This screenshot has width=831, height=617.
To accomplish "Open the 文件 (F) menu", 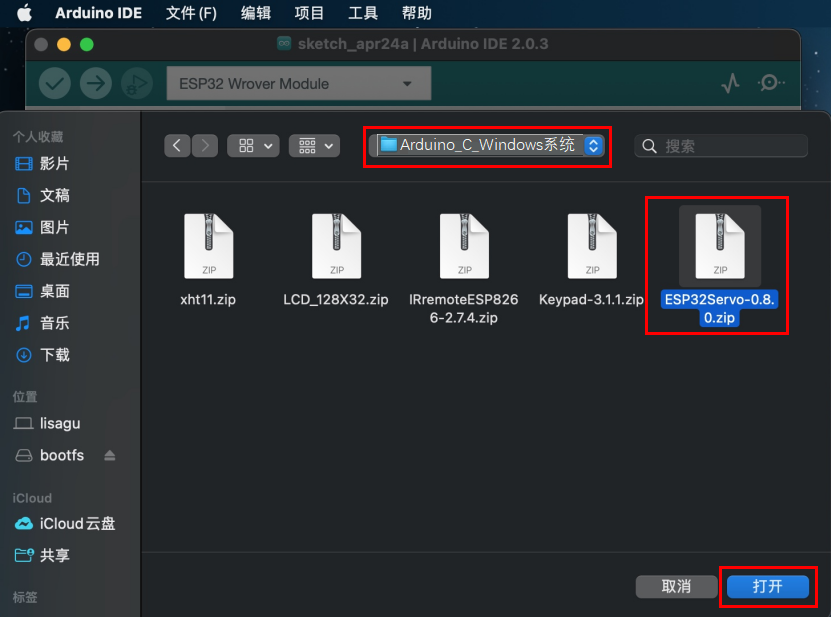I will pos(191,14).
